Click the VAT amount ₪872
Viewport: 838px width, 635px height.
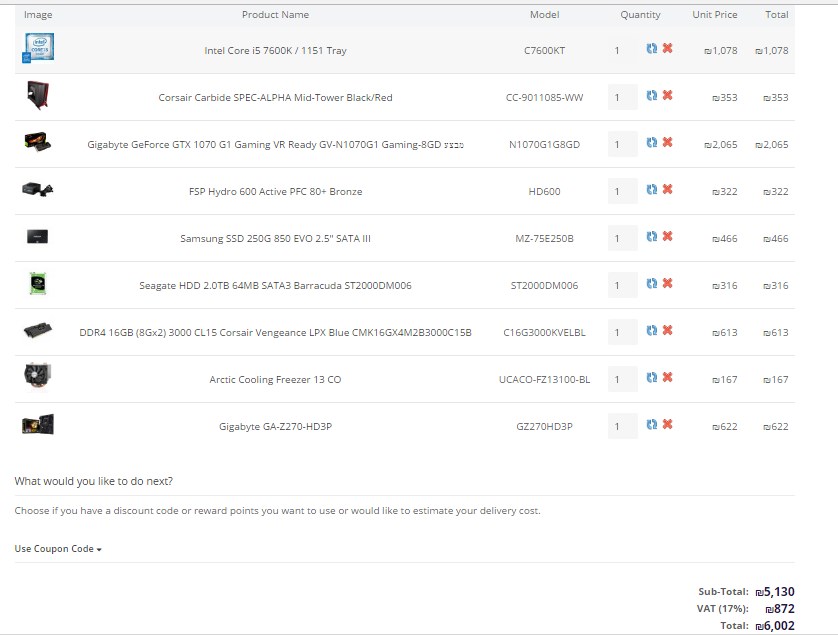coord(780,609)
